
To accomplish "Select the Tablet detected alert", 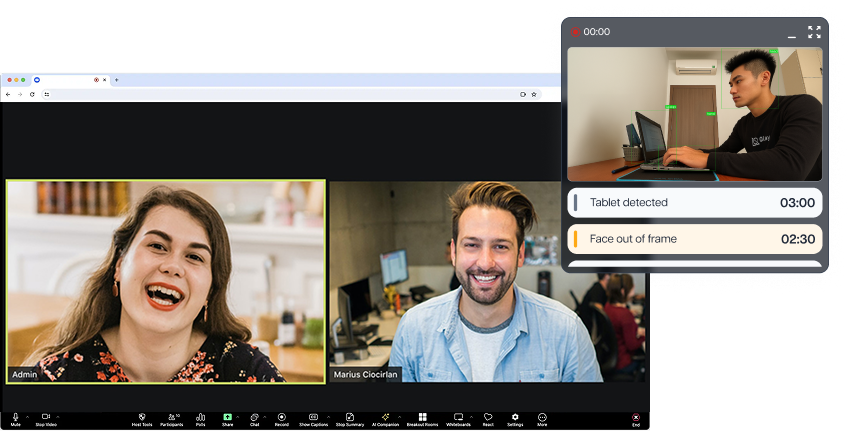I will [x=695, y=203].
